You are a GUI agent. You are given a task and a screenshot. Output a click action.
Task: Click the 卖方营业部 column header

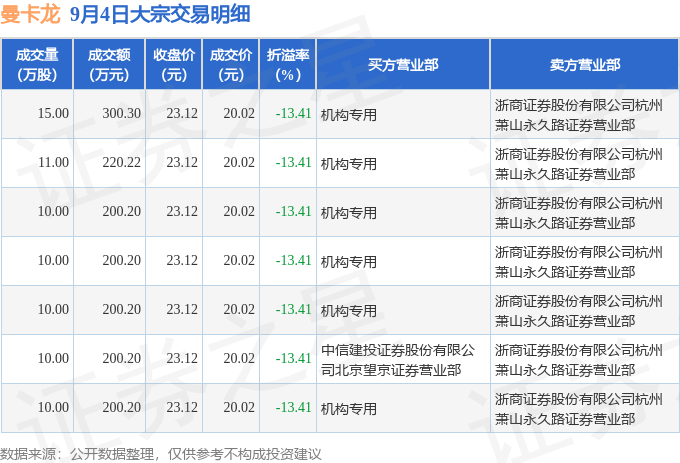(x=585, y=65)
